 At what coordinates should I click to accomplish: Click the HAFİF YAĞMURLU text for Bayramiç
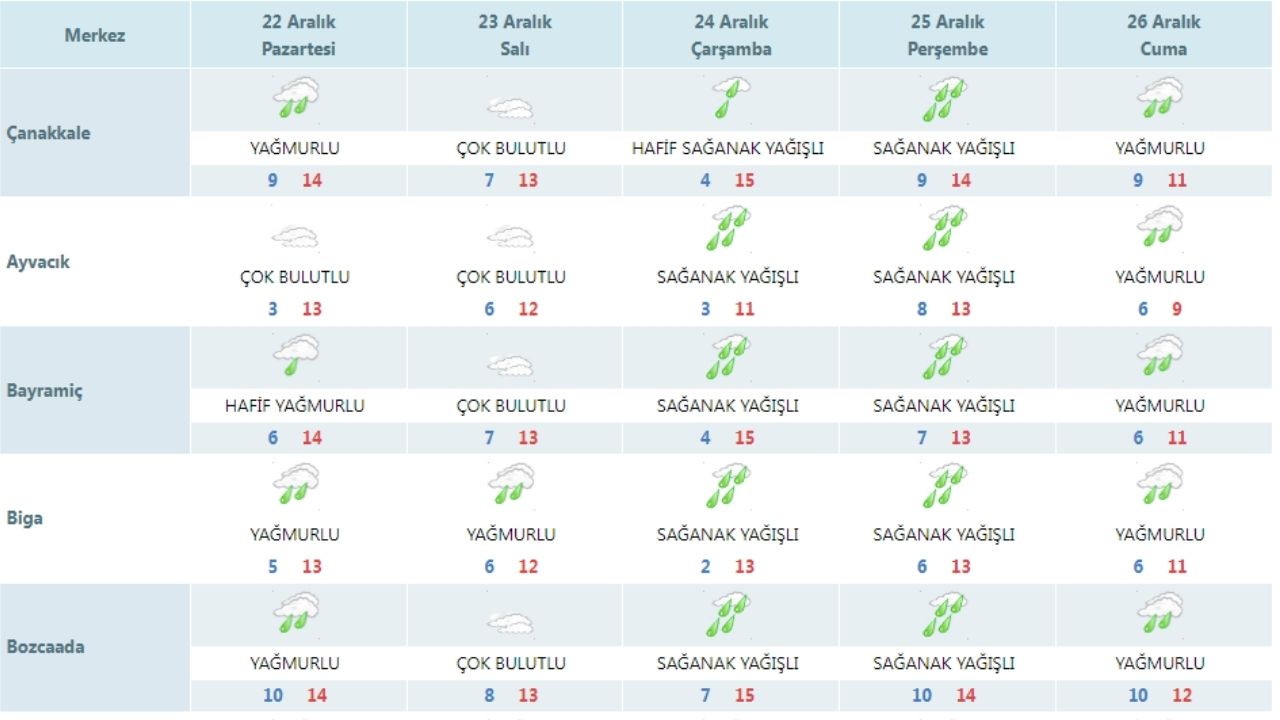(294, 406)
